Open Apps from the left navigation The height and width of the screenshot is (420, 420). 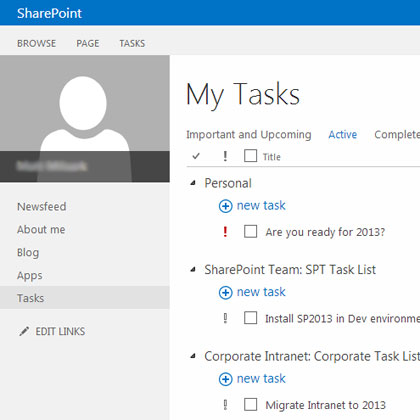click(x=30, y=276)
